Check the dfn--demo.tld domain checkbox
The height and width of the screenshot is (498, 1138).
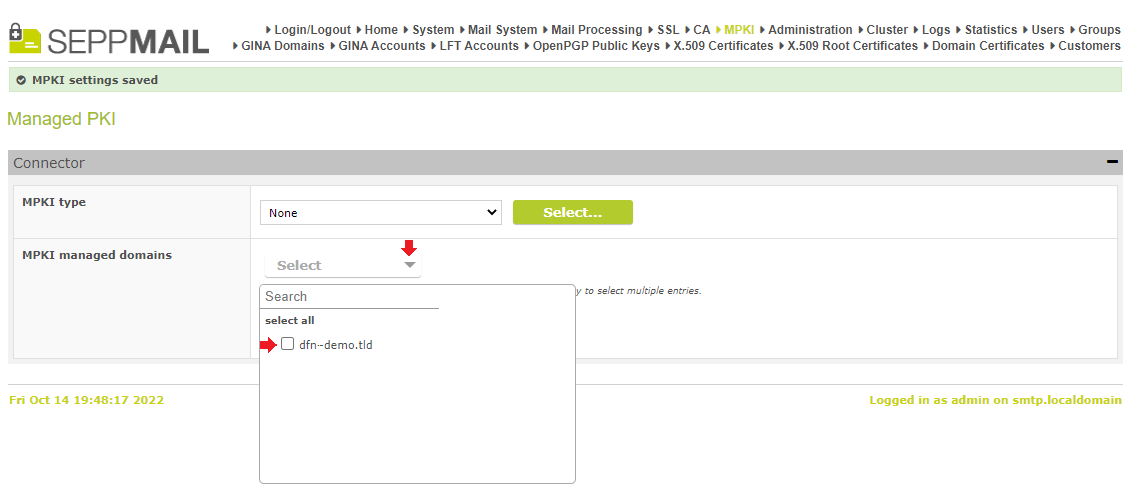pos(287,344)
